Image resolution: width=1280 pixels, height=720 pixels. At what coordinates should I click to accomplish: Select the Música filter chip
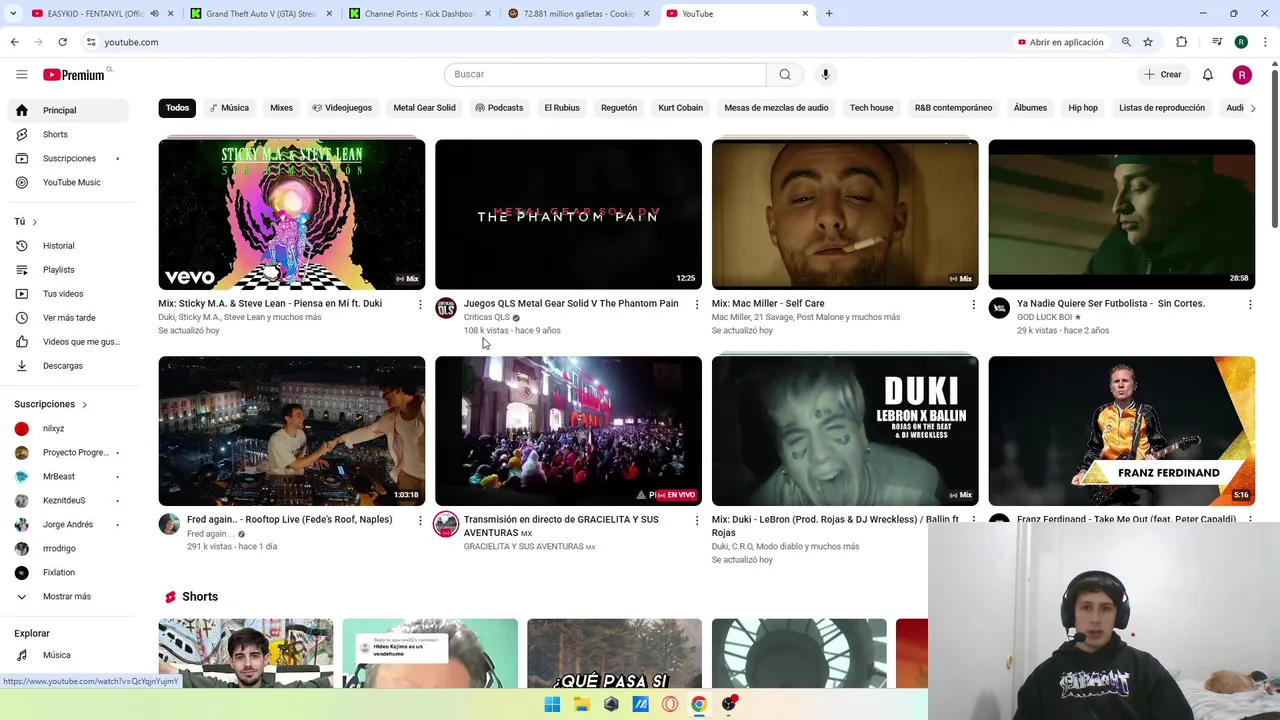click(x=229, y=108)
